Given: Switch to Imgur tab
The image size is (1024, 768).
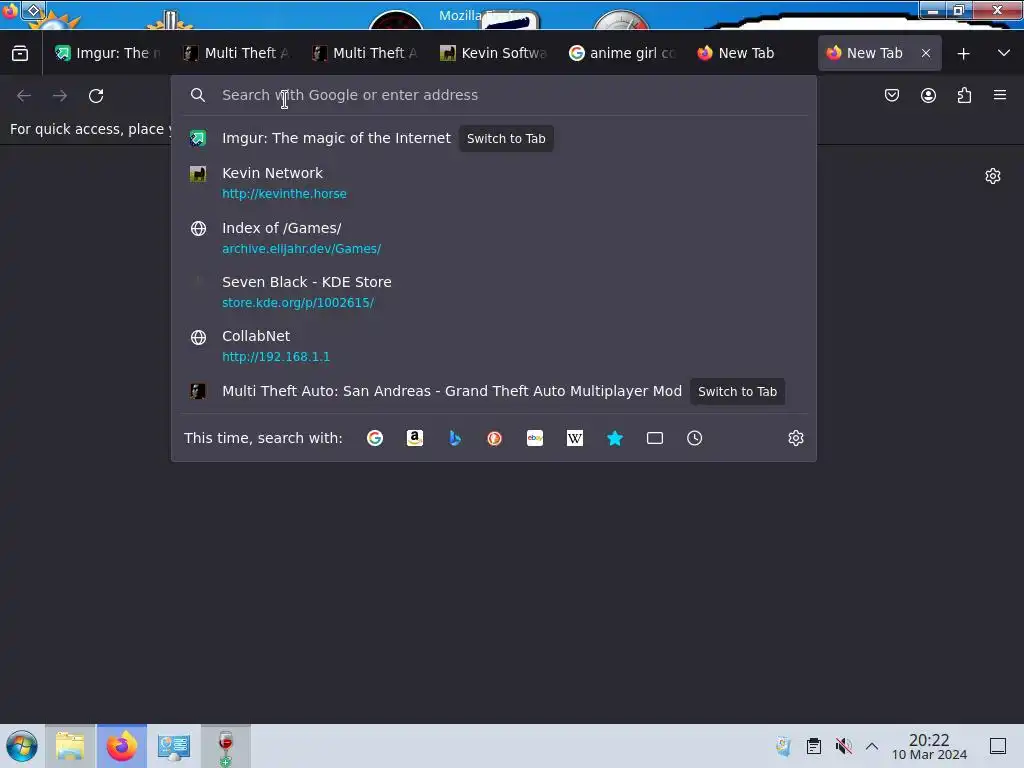Looking at the screenshot, I should coord(108,54).
